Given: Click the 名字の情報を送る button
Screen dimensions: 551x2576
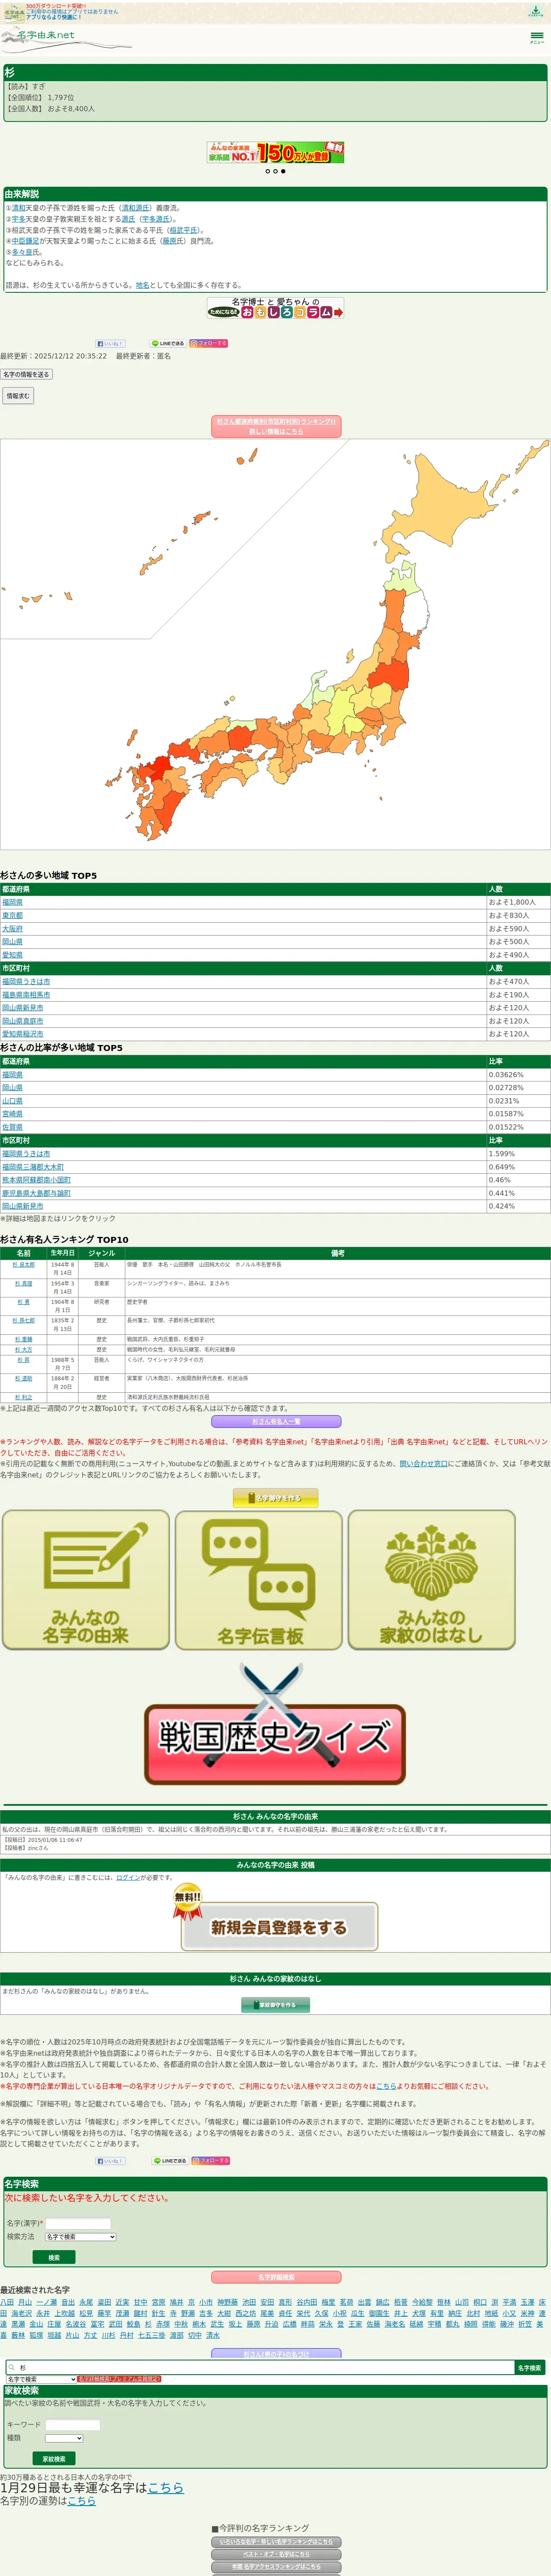Looking at the screenshot, I should tap(26, 375).
